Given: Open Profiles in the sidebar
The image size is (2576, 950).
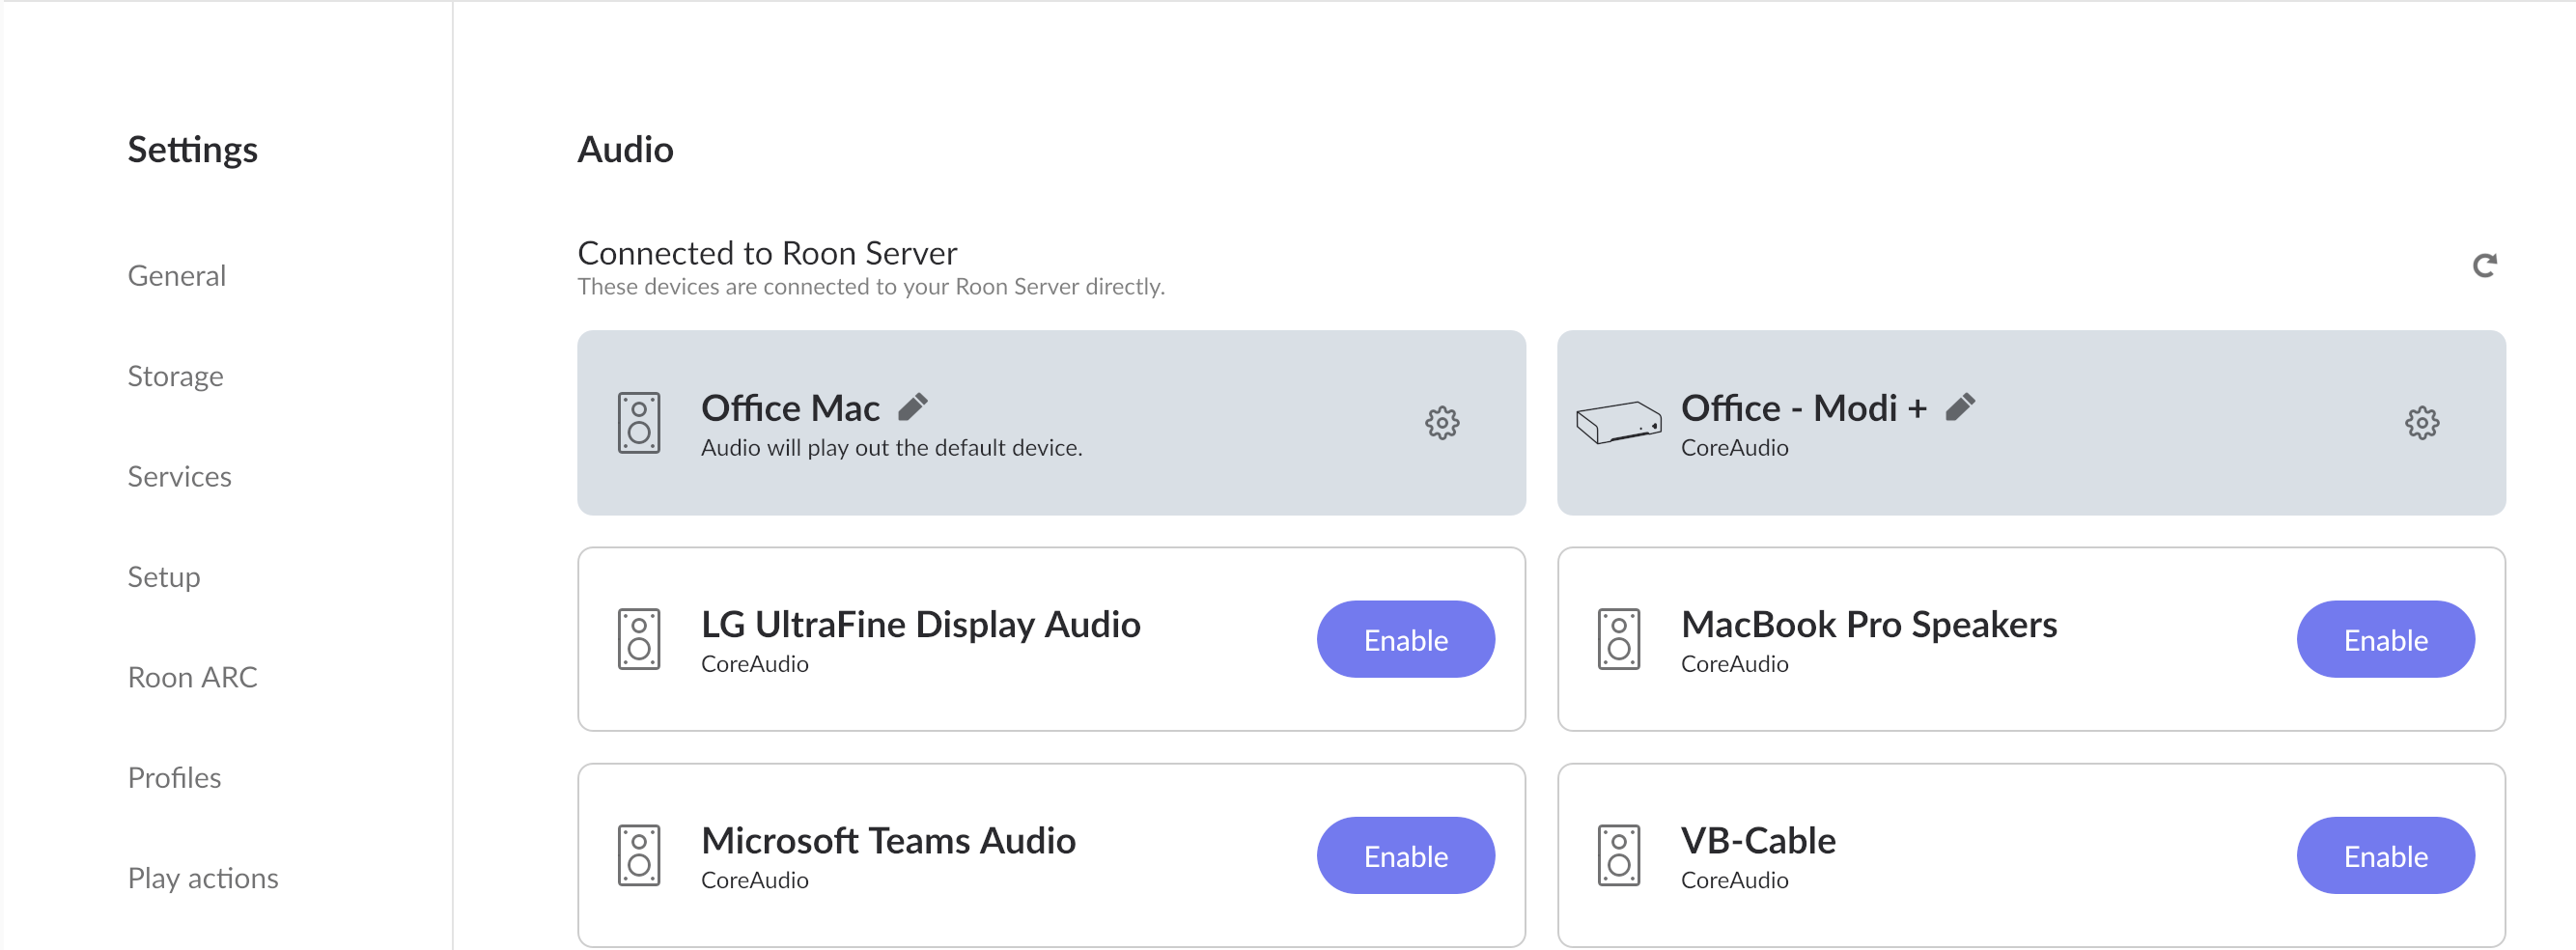Looking at the screenshot, I should click(x=174, y=777).
